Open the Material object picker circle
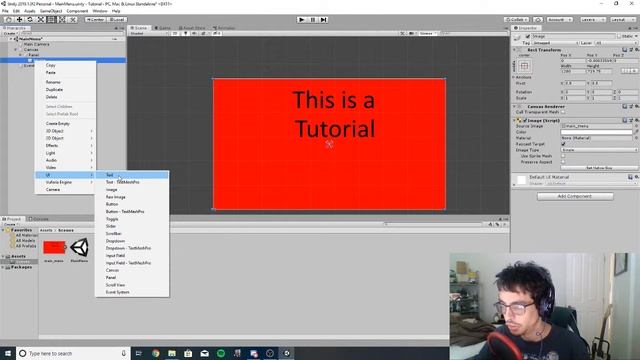The width and height of the screenshot is (640, 360). (x=636, y=138)
